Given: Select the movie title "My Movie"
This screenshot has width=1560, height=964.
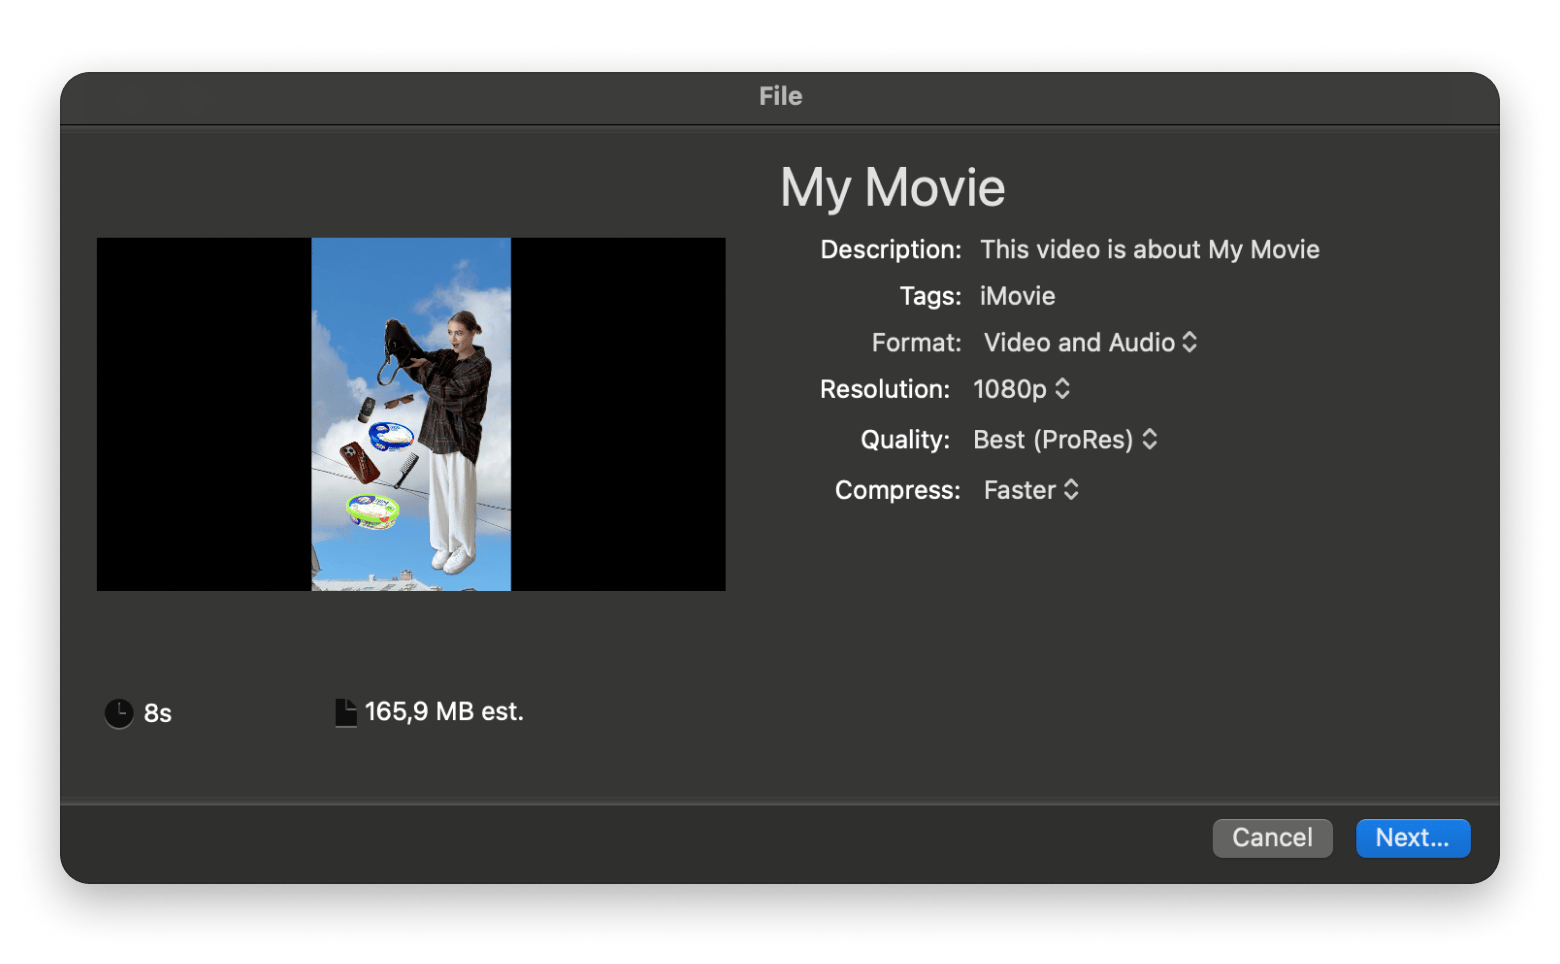Looking at the screenshot, I should tap(893, 187).
